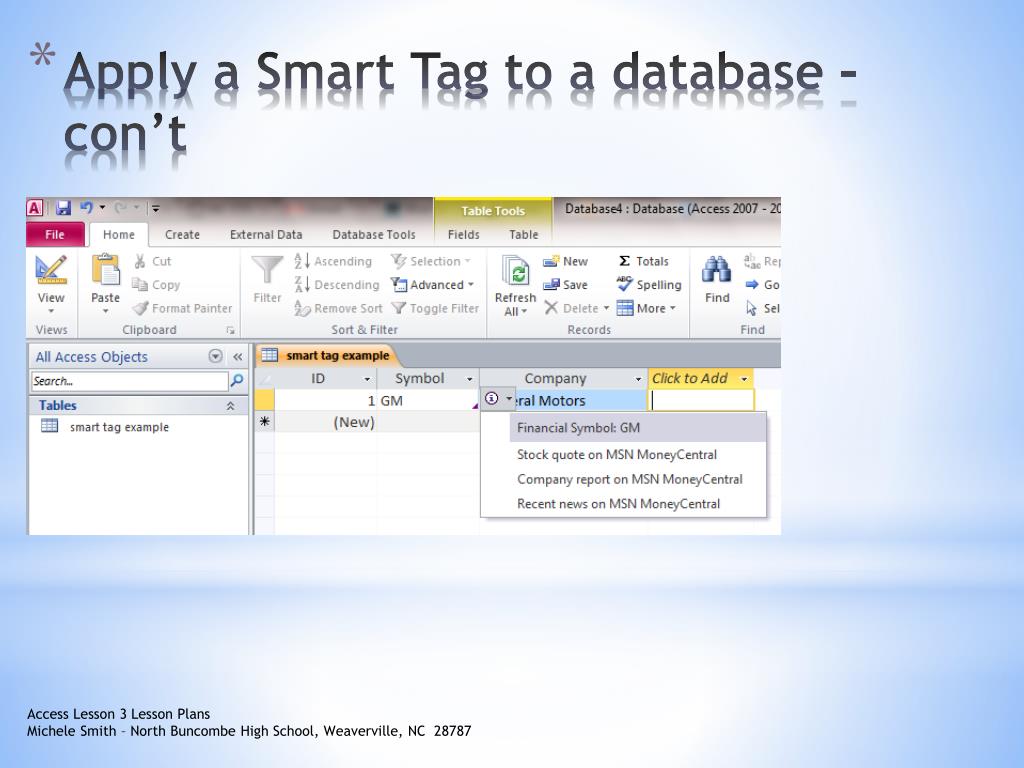Screen dimensions: 1024x768
Task: Click the Delete record X icon
Action: click(551, 308)
